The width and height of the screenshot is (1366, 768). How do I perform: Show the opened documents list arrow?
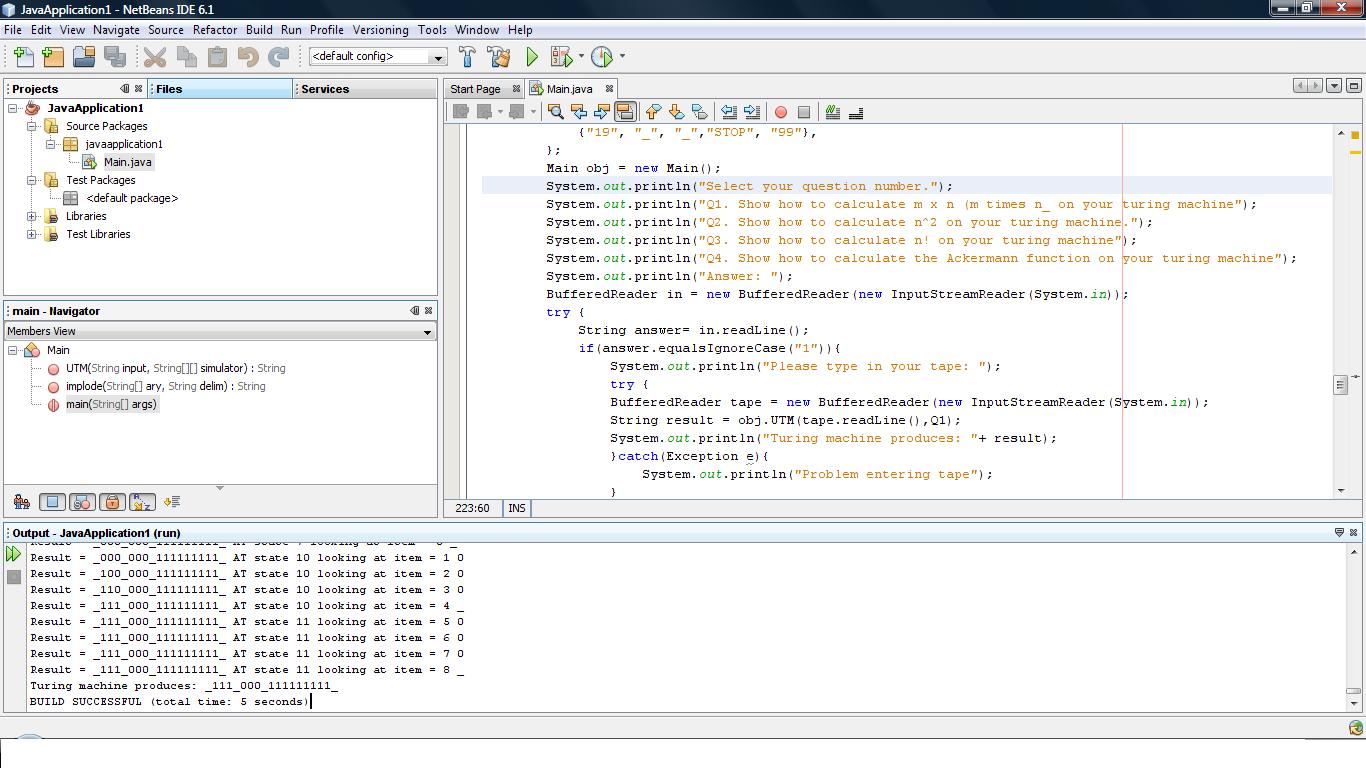point(1334,86)
